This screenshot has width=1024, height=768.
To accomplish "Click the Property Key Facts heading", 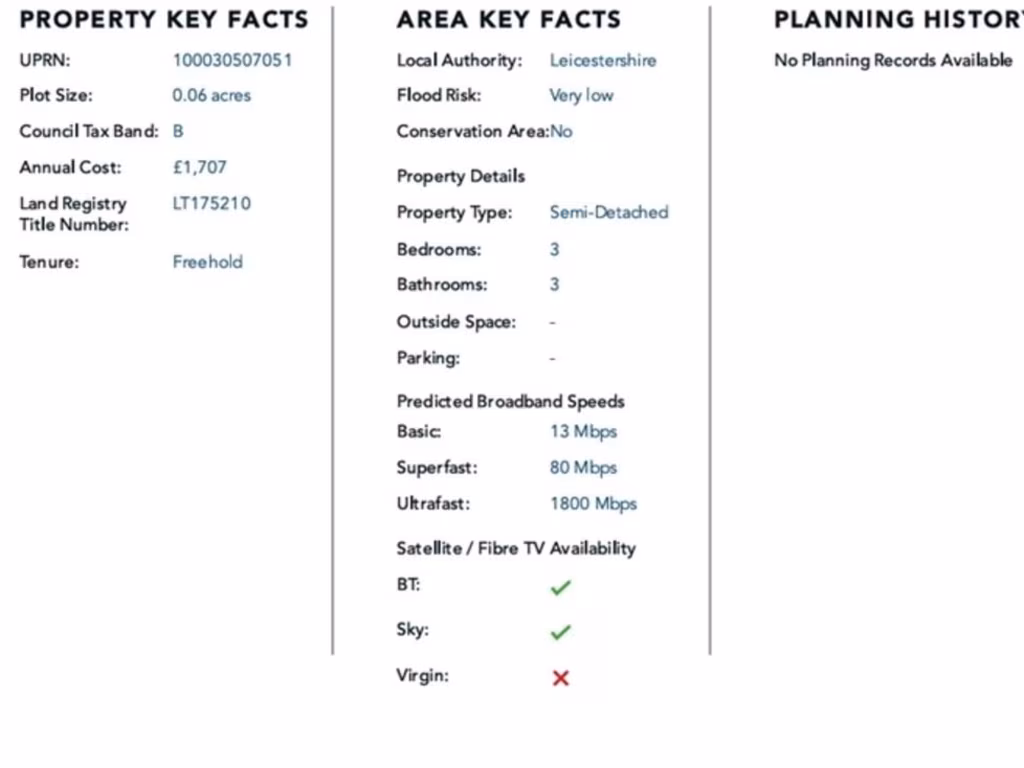I will 164,20.
